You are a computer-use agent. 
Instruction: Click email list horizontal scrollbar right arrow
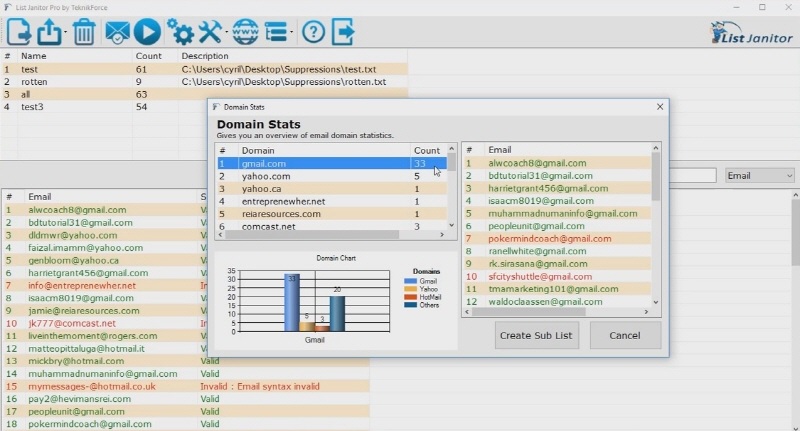646,311
